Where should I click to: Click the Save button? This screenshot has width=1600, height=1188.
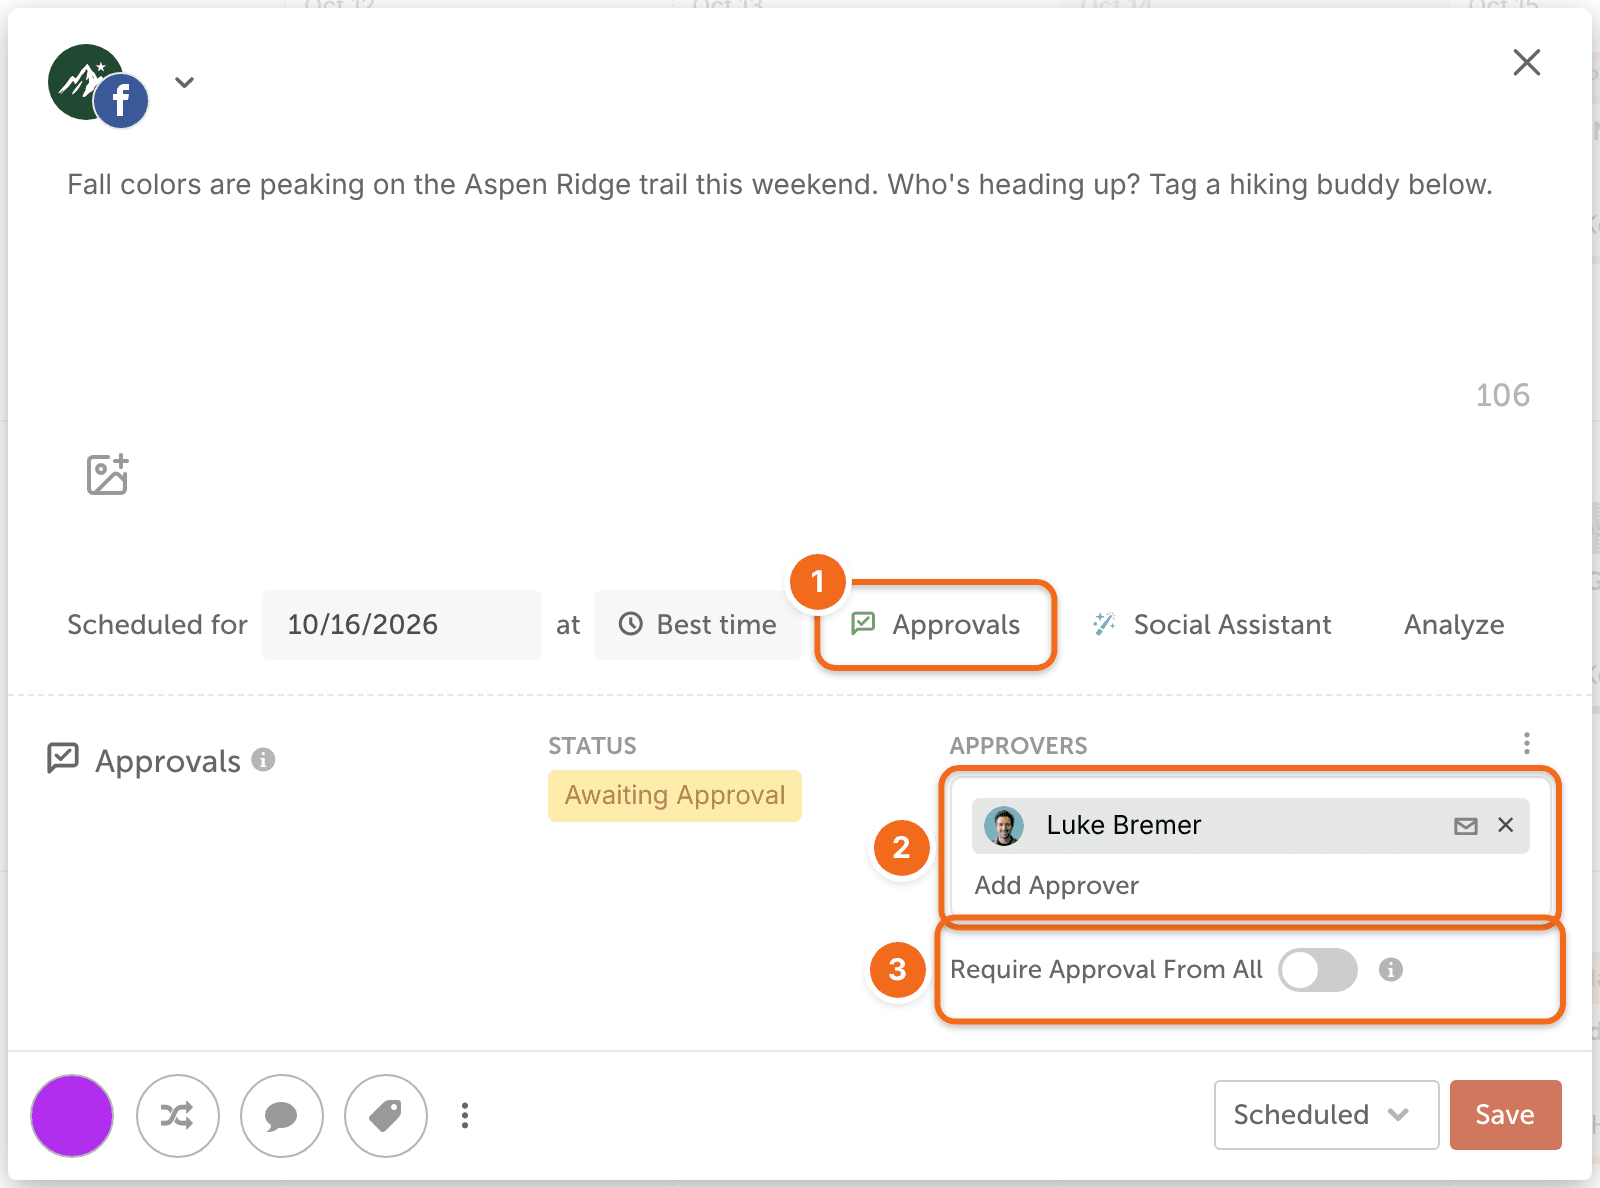pos(1505,1115)
